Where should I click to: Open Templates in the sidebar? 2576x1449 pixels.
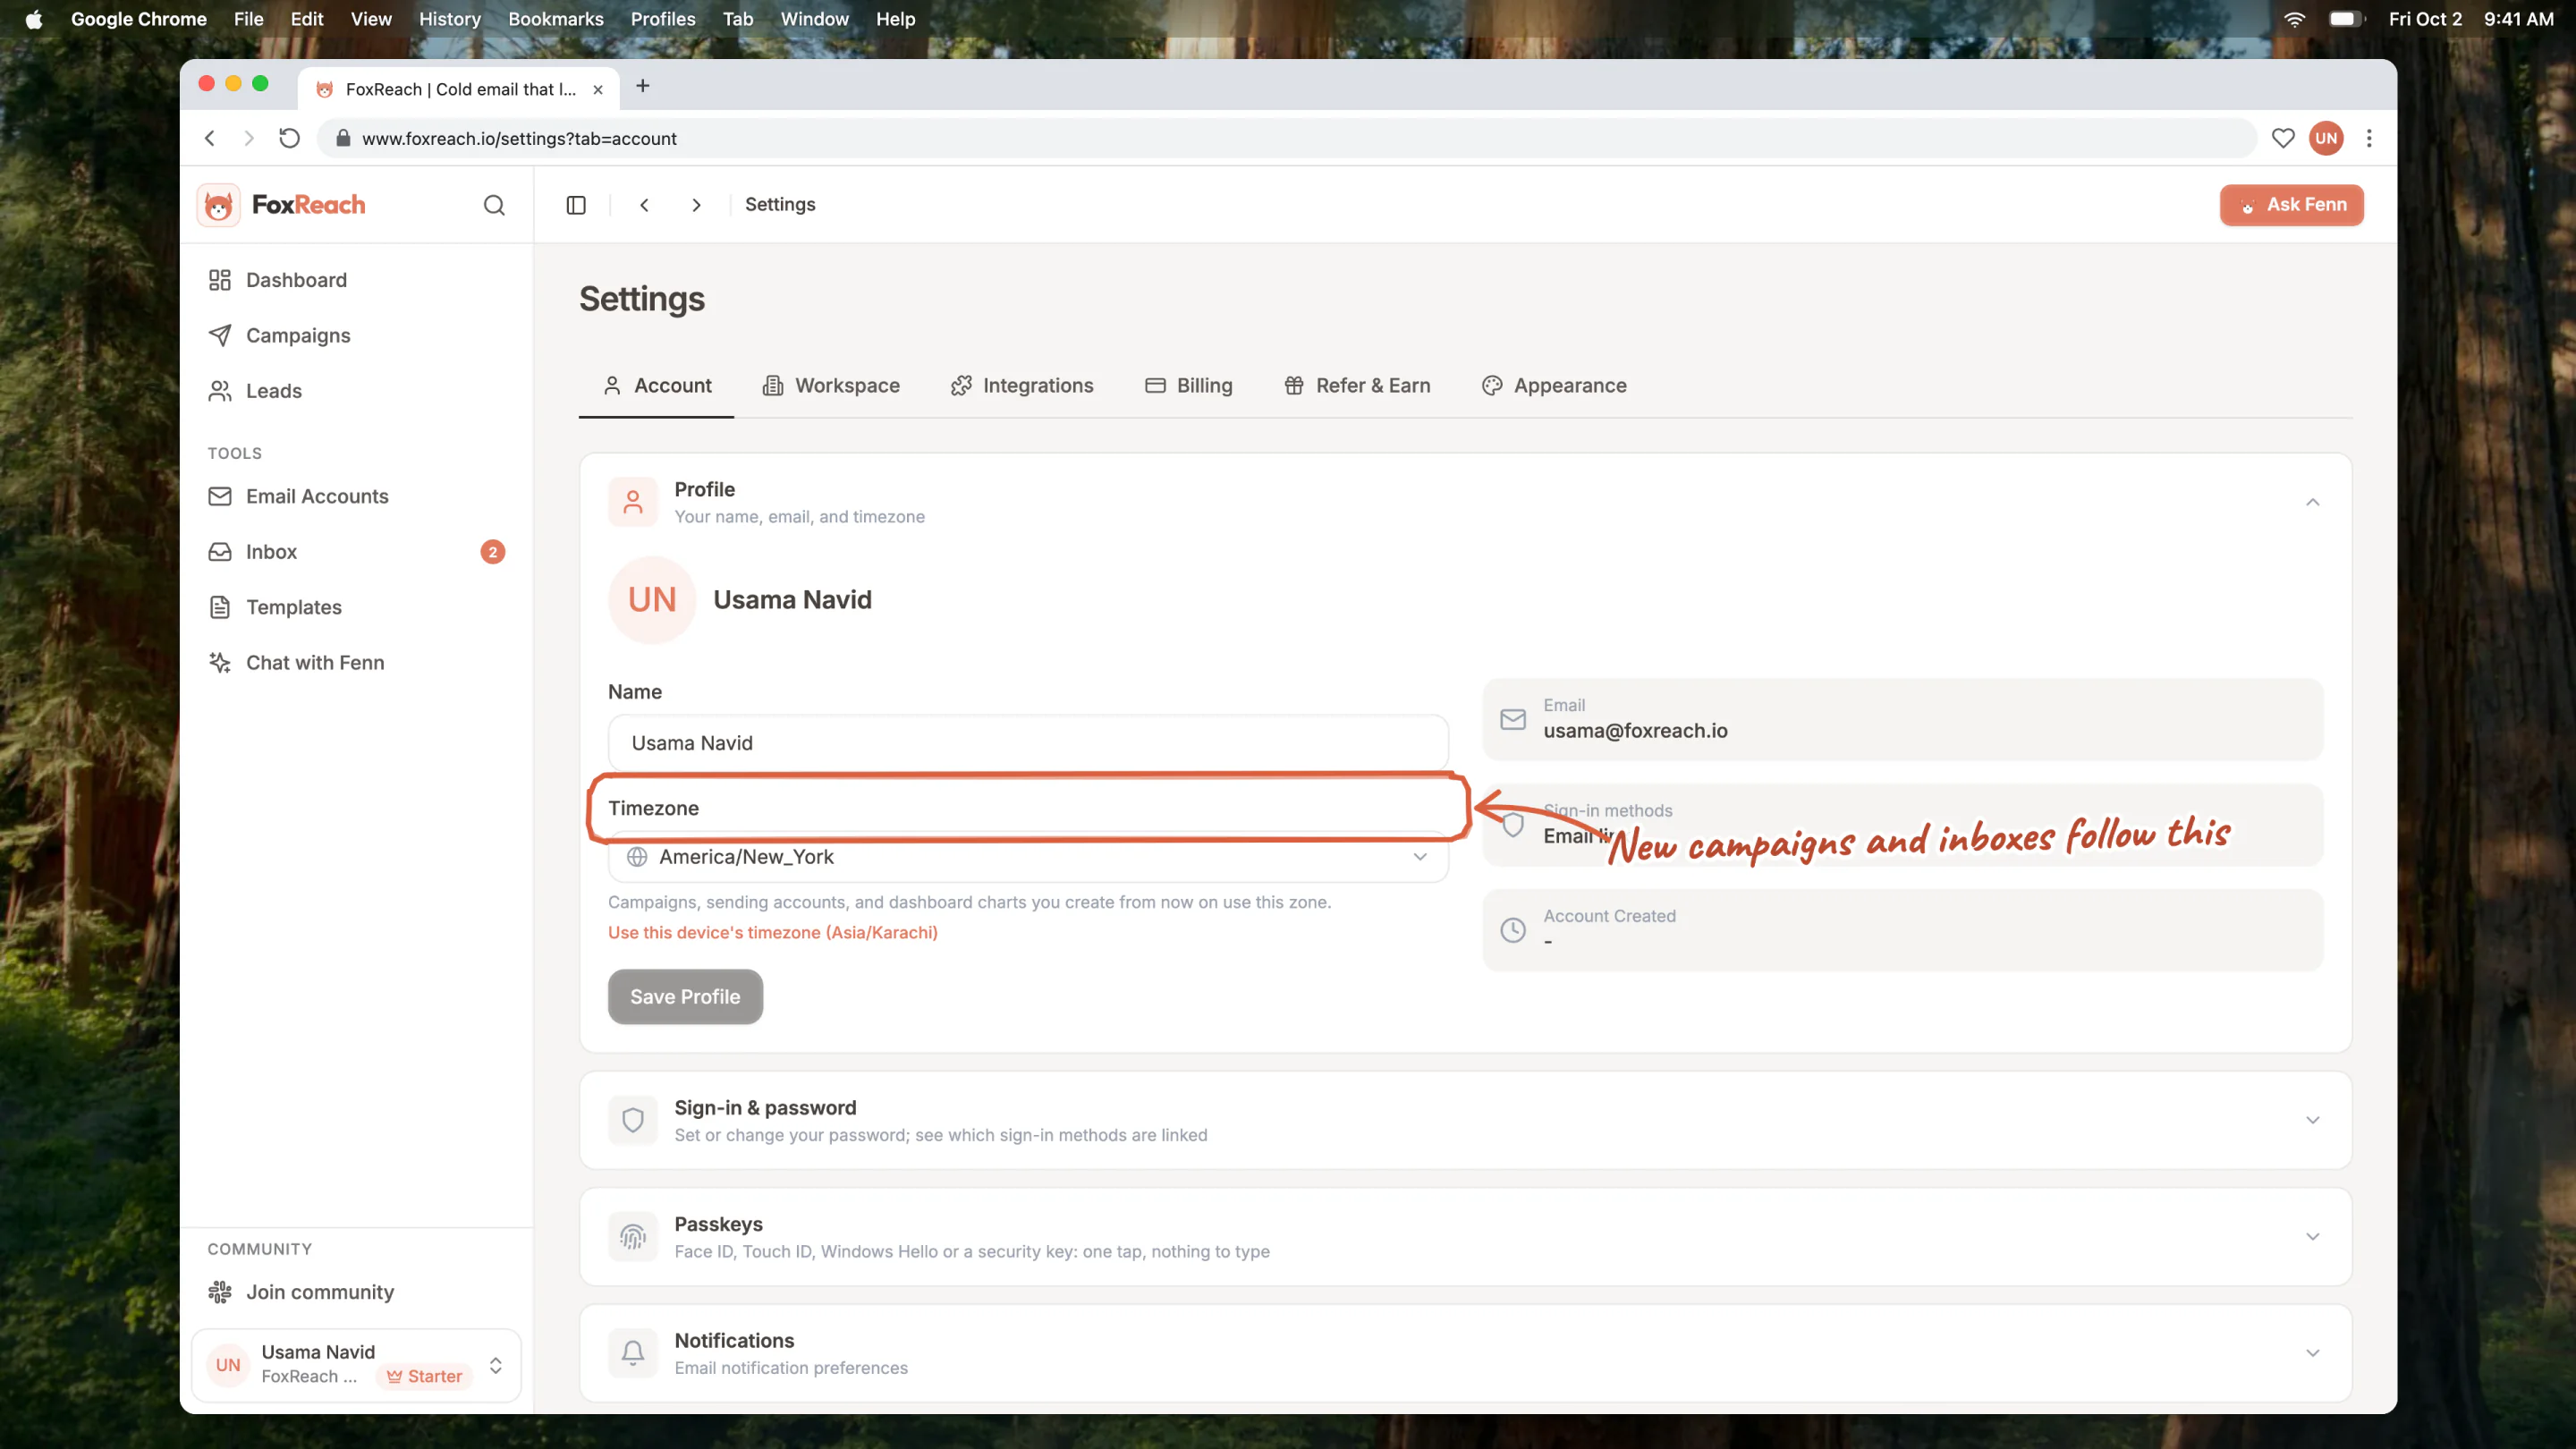tap(356, 607)
